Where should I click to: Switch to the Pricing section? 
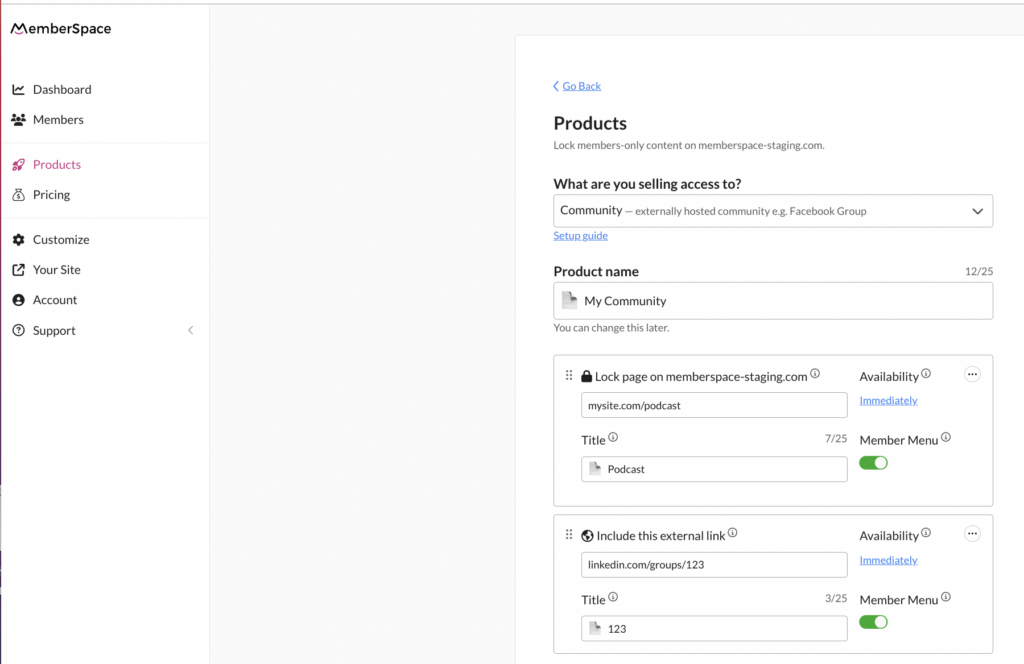(x=52, y=194)
